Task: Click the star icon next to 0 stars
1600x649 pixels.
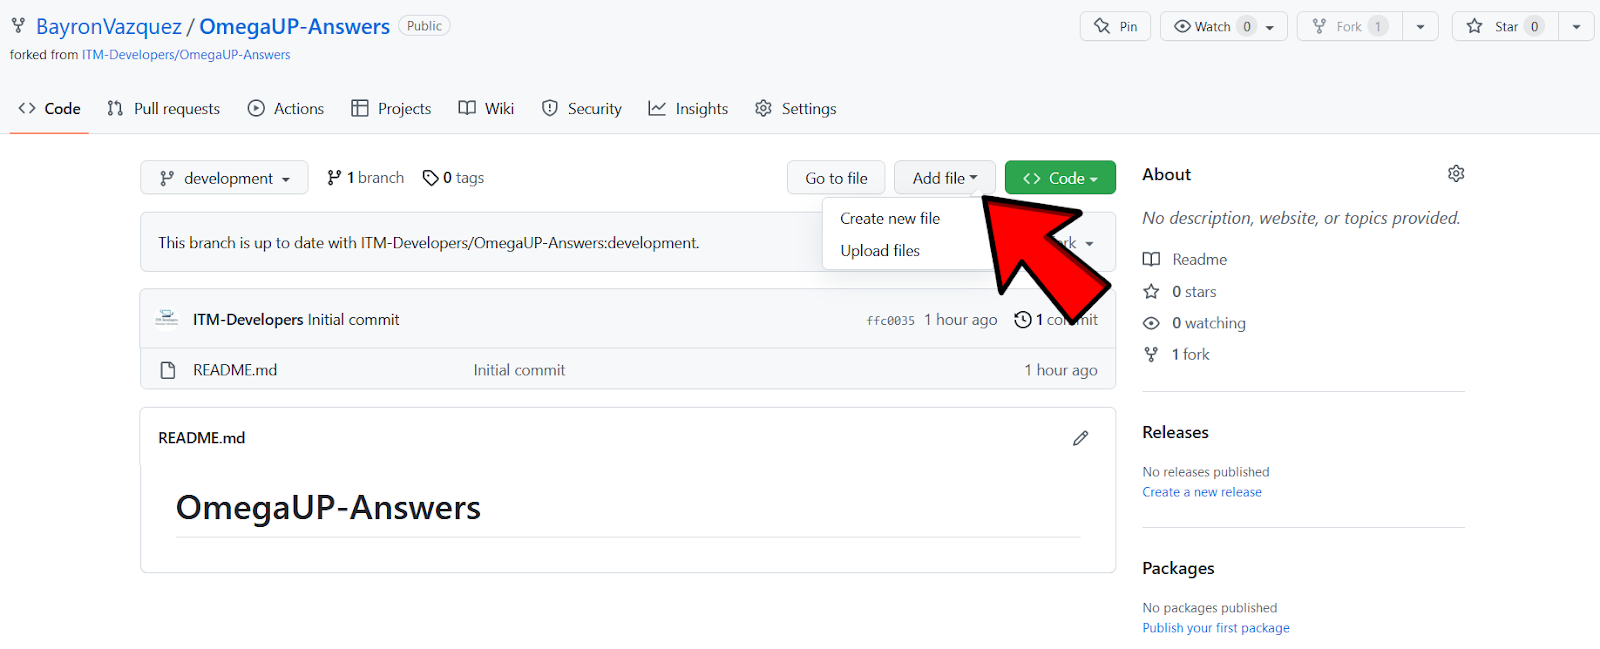Action: tap(1152, 292)
